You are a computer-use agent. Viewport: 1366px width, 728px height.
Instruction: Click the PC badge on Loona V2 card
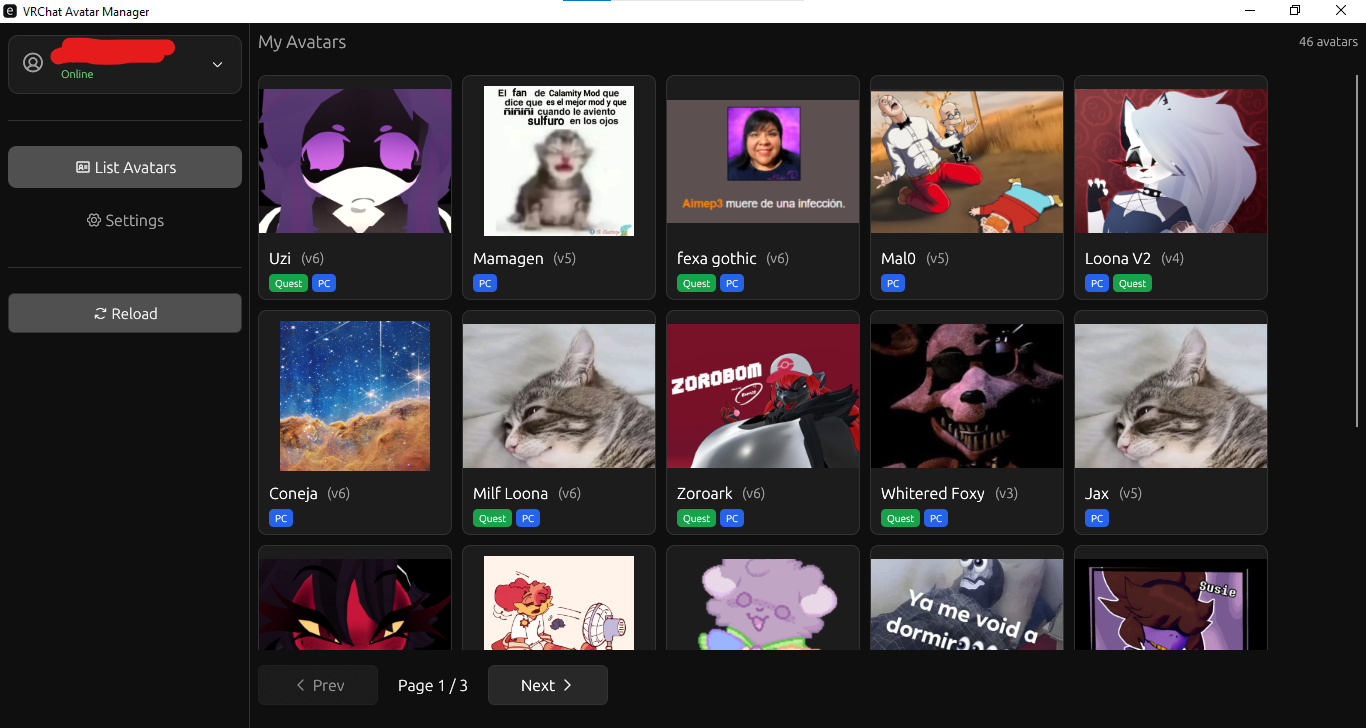(x=1097, y=283)
